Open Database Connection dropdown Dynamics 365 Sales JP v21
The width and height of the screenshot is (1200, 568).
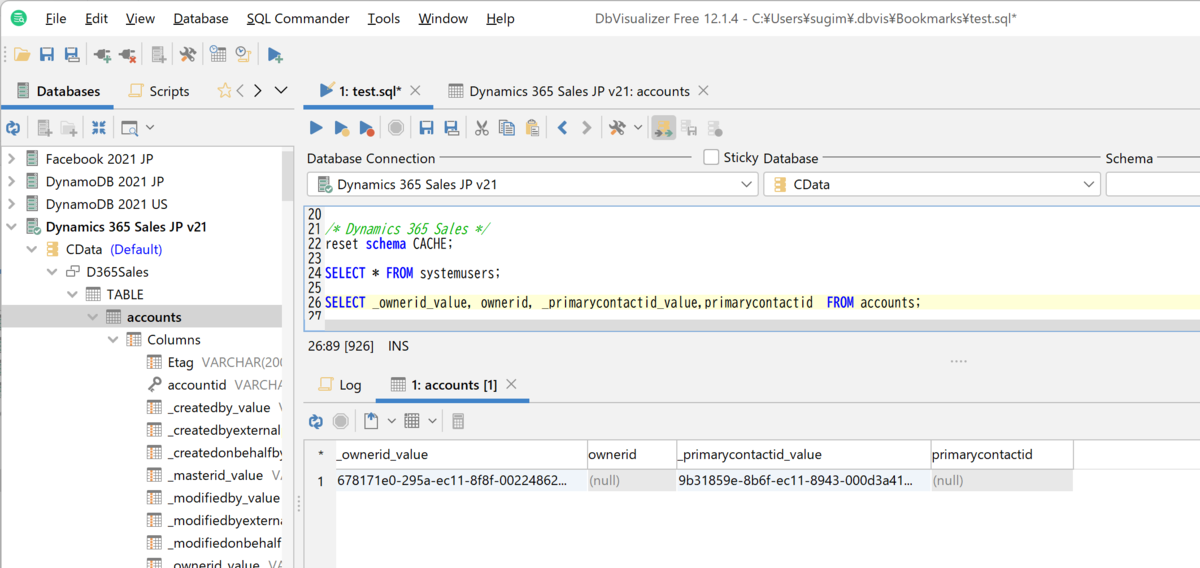pyautogui.click(x=532, y=184)
